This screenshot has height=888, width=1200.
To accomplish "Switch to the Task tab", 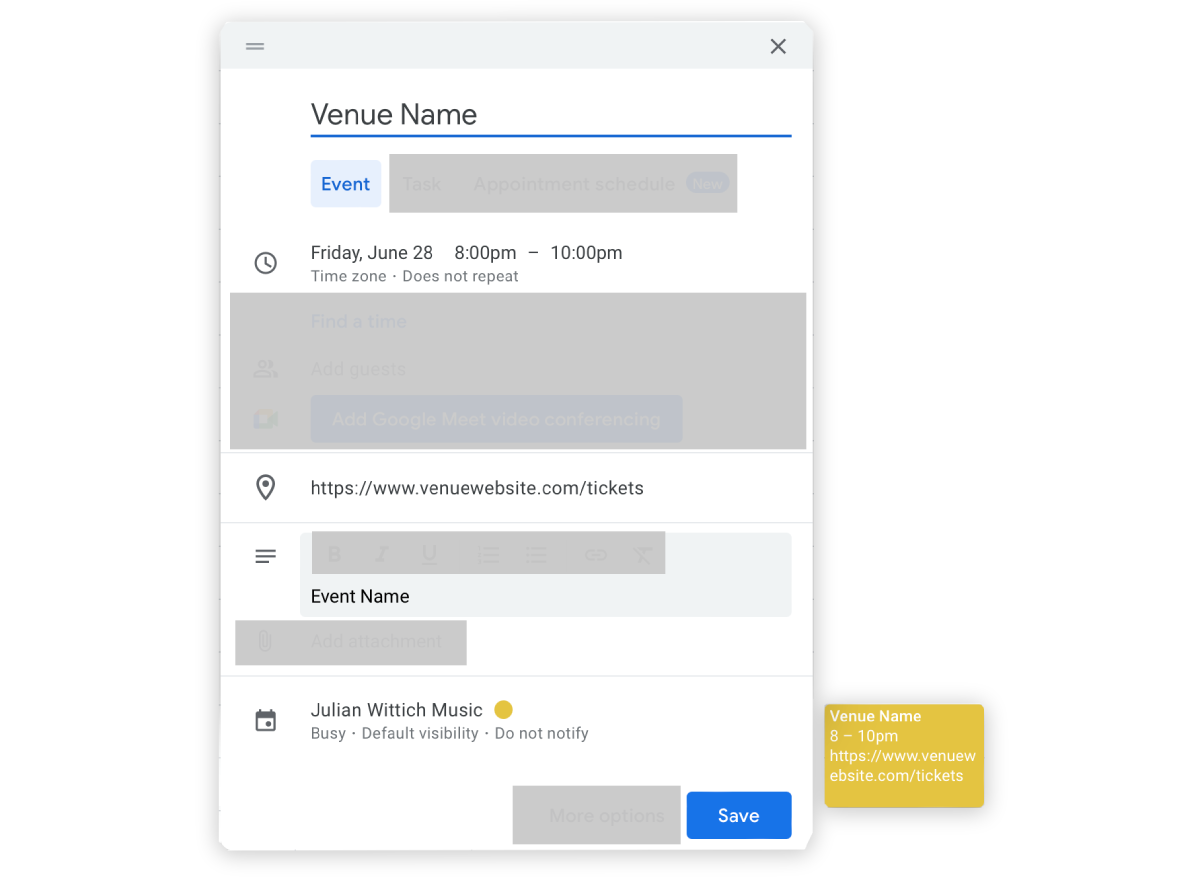I will point(421,183).
